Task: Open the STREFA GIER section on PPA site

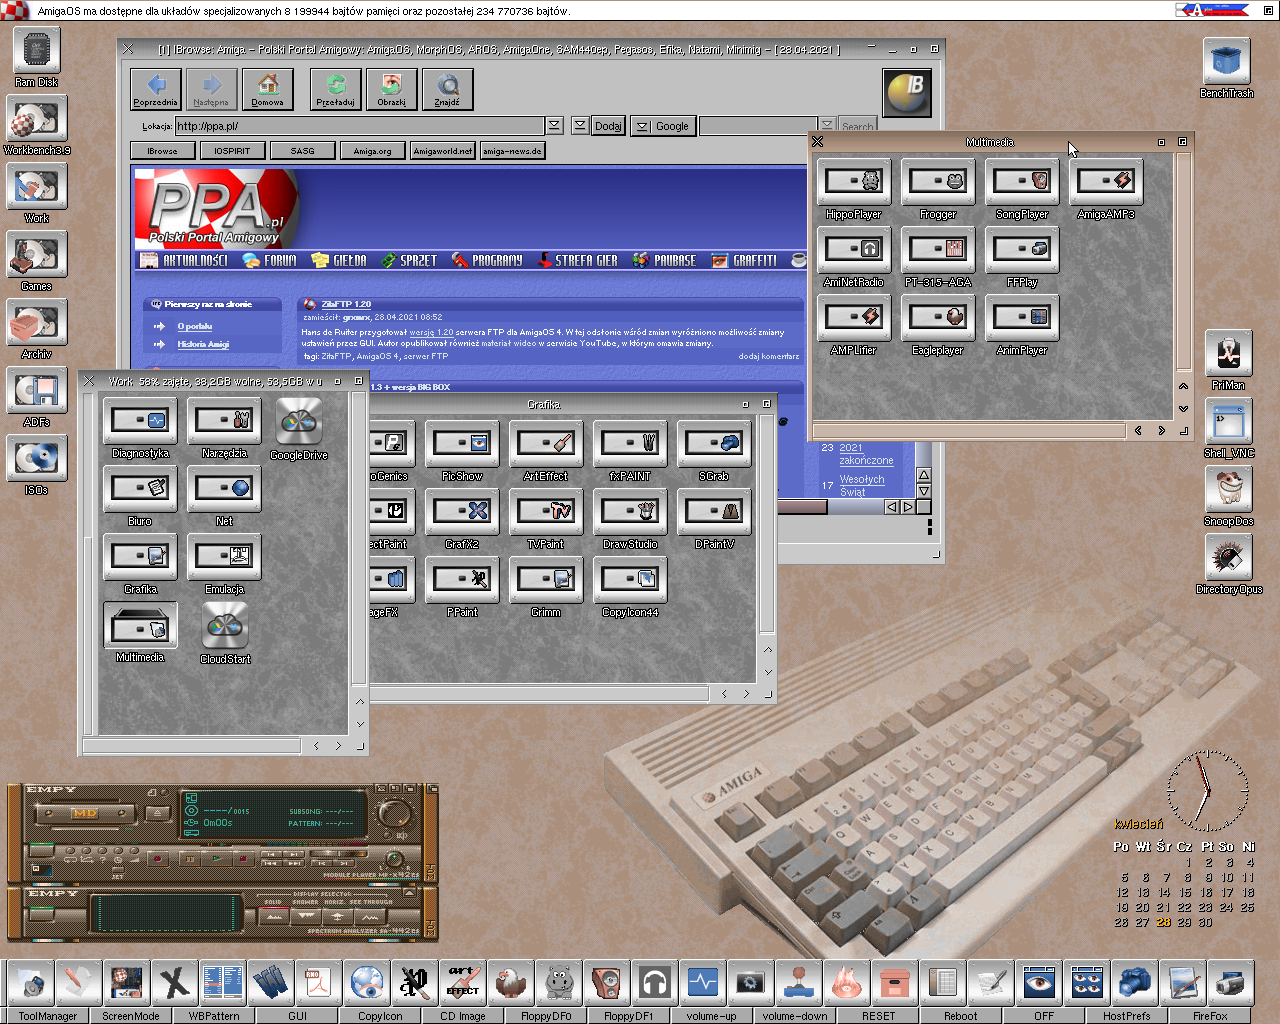Action: (x=578, y=260)
